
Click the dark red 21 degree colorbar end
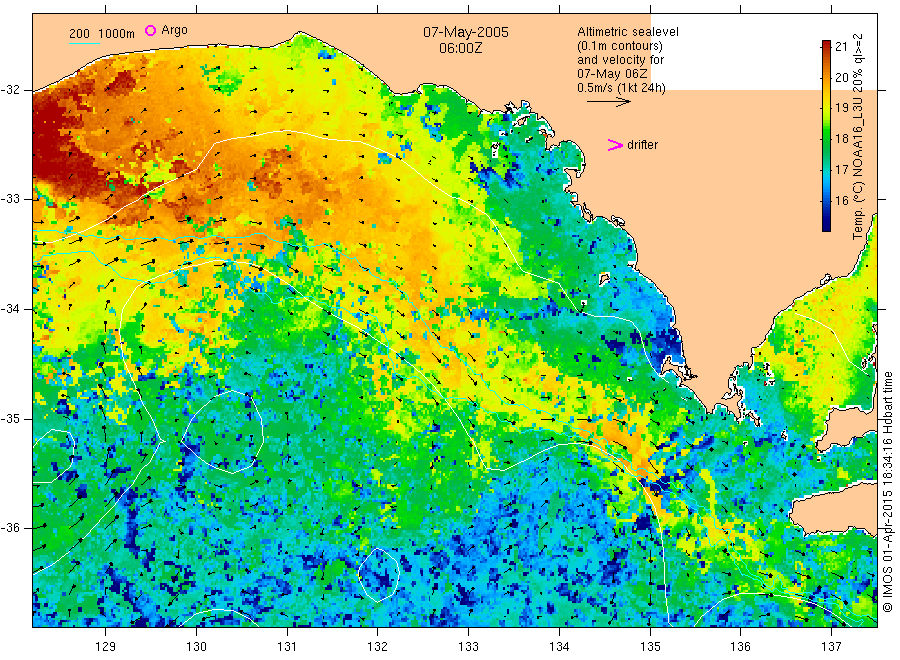(x=826, y=46)
